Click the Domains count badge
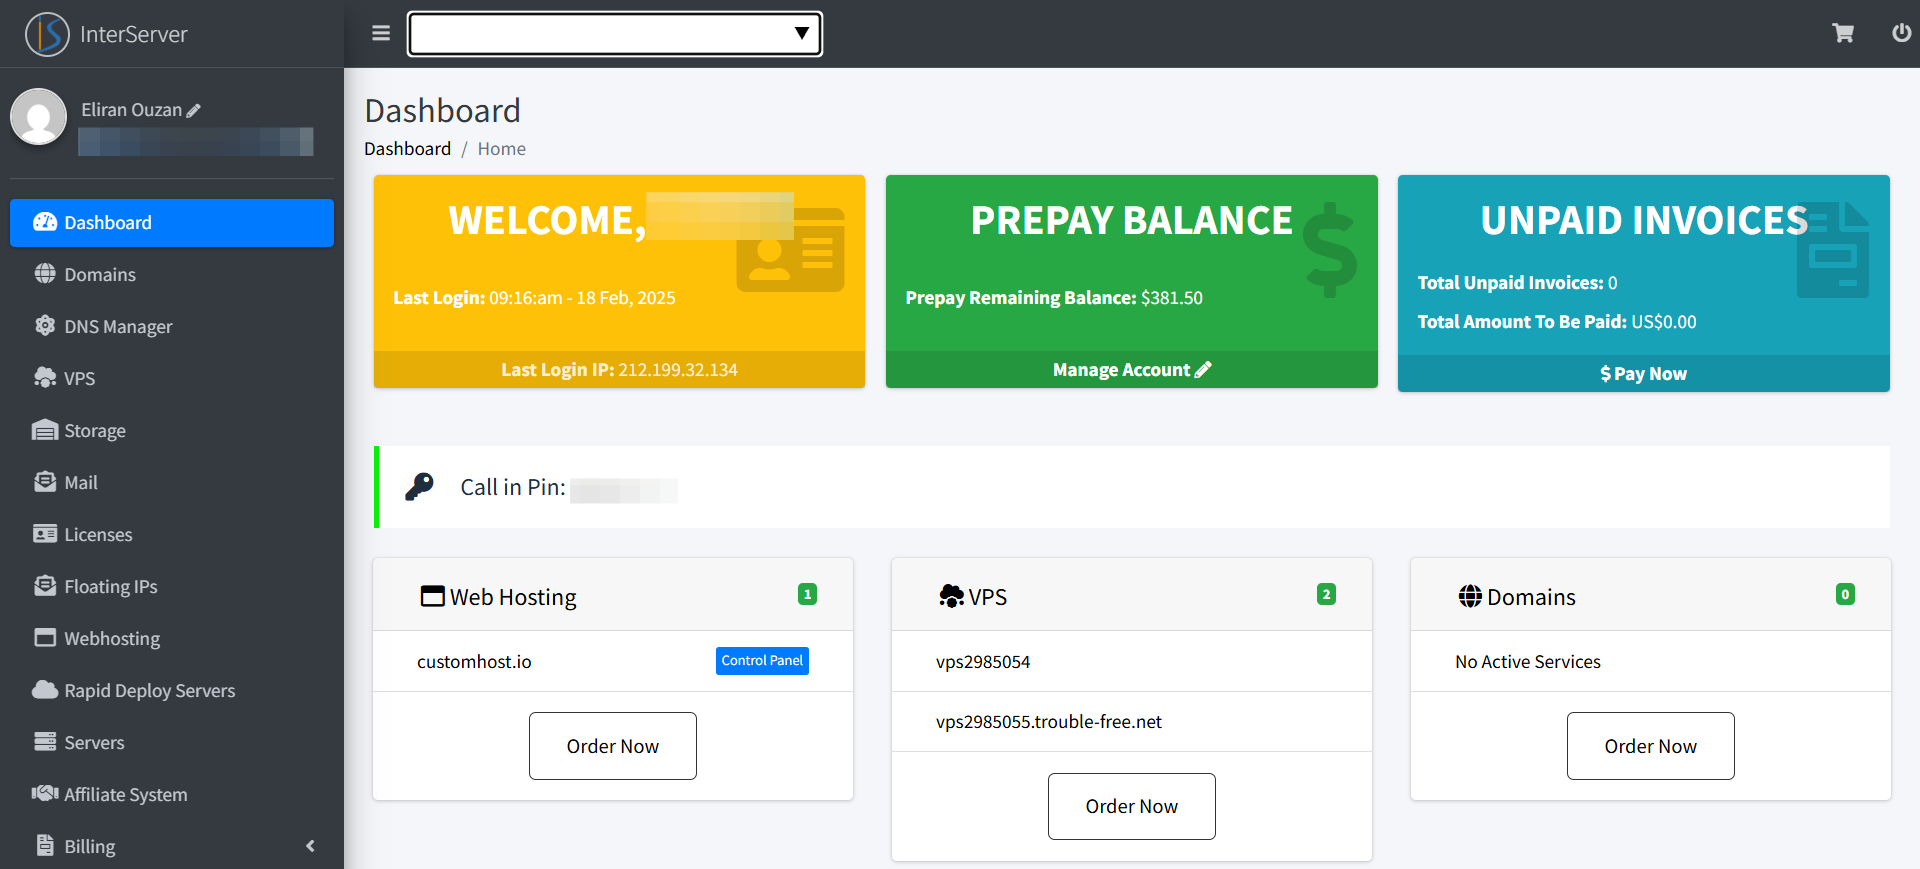This screenshot has height=869, width=1920. 1845,594
